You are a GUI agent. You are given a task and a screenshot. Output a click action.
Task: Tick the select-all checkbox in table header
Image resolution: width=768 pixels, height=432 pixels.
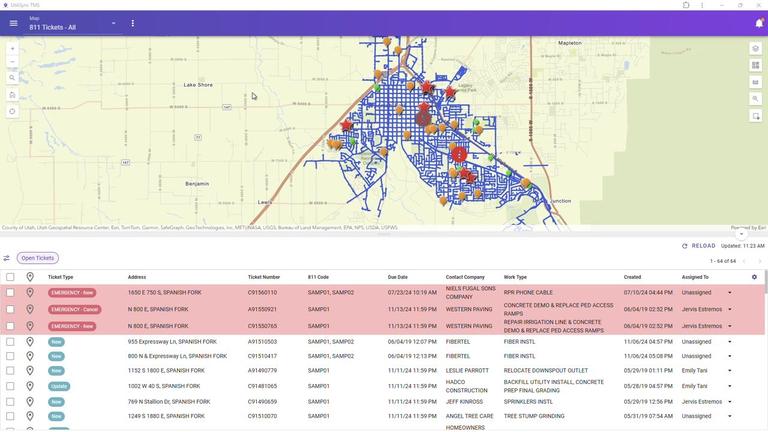[x=10, y=277]
